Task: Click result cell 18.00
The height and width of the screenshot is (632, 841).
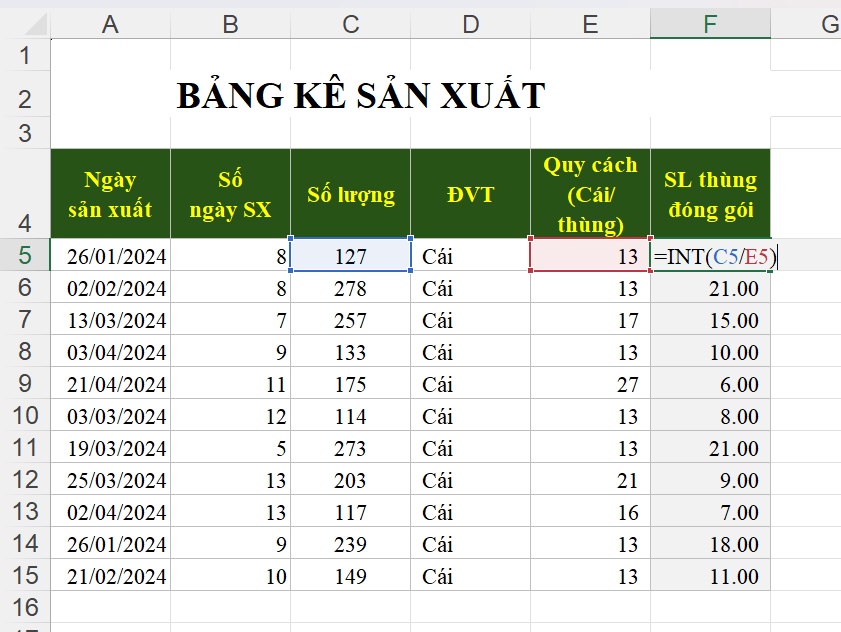Action: (x=710, y=543)
